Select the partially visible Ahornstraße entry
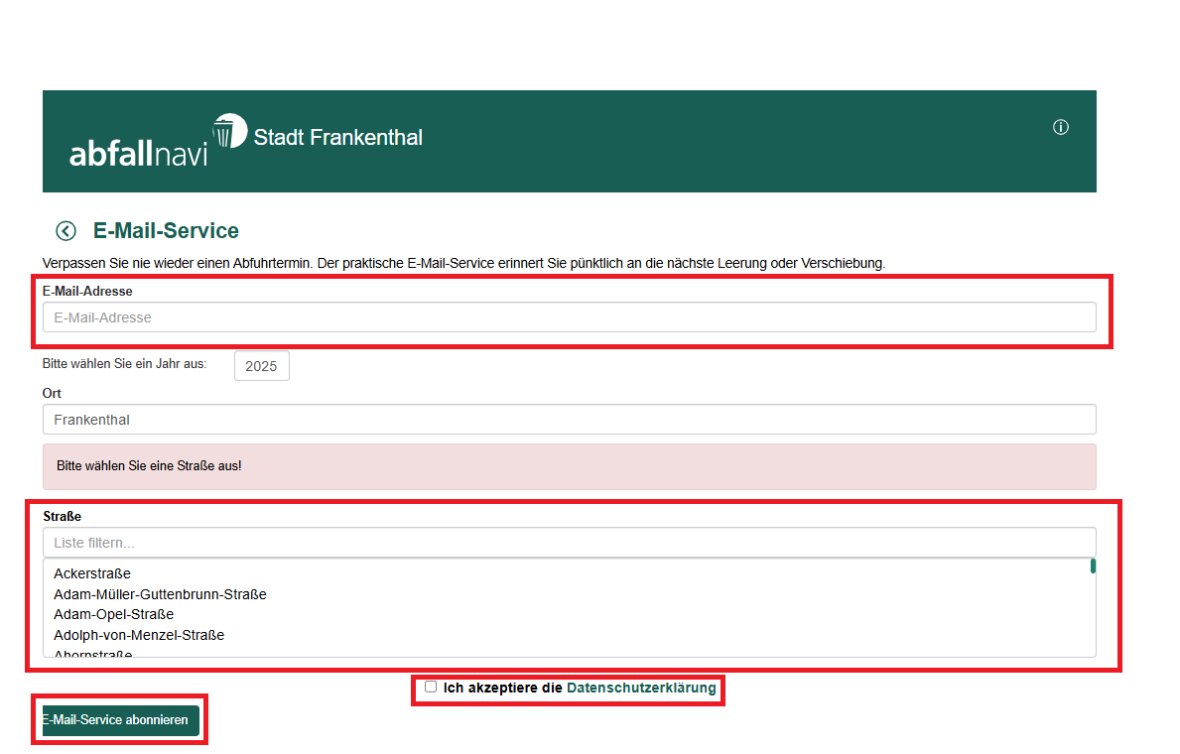1180x754 pixels. [92, 654]
